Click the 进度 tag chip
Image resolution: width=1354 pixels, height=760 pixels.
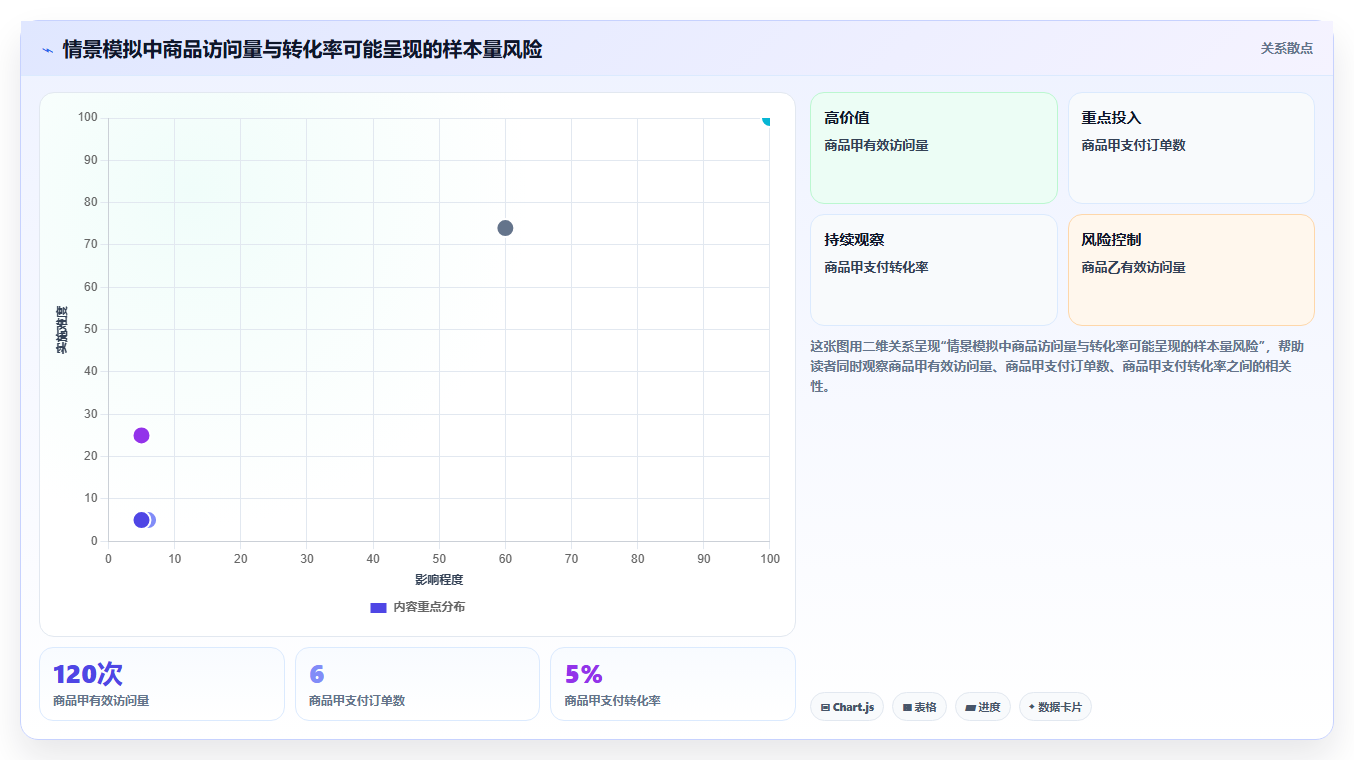tap(983, 707)
